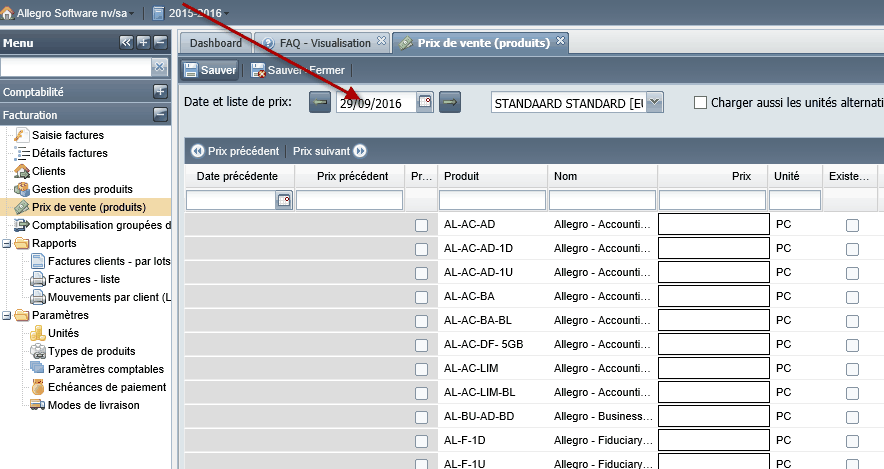Image resolution: width=884 pixels, height=469 pixels.
Task: Open Comptabilisation groupées item
Action: pyautogui.click(x=101, y=225)
